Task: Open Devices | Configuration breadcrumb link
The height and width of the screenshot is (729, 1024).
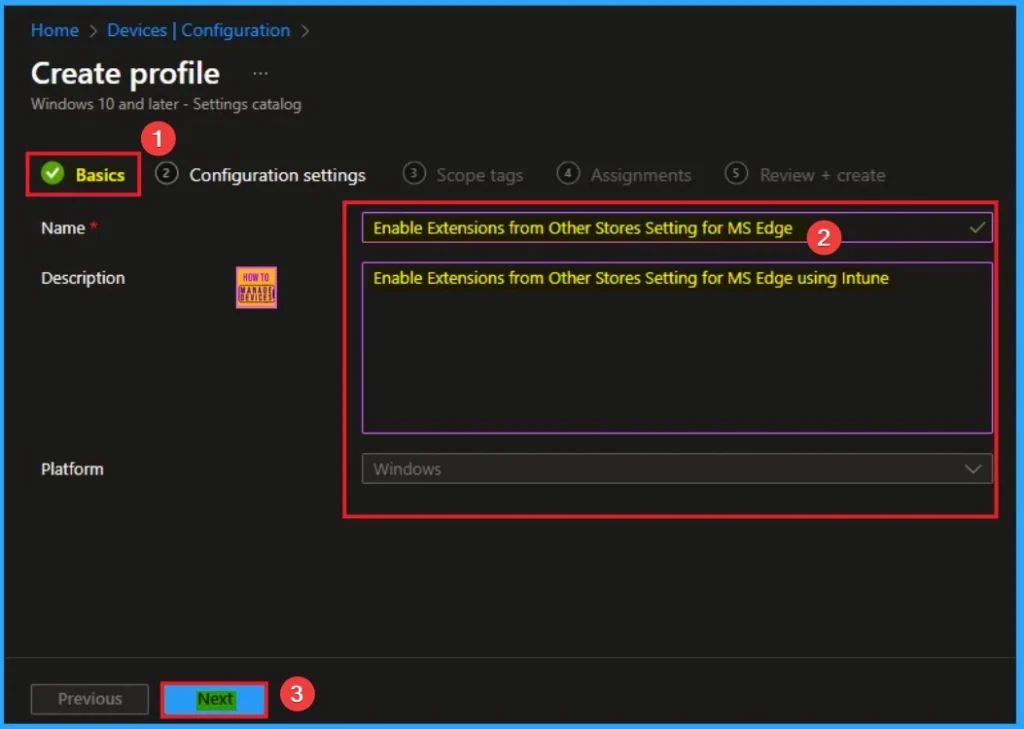Action: click(198, 30)
